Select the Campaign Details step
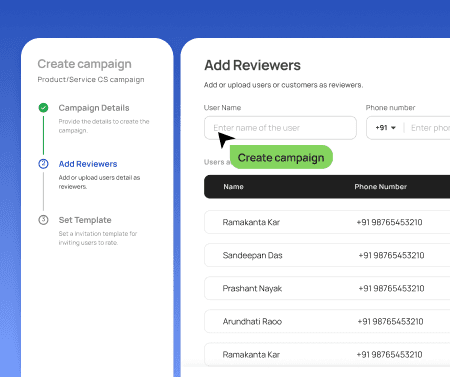This screenshot has height=377, width=450. pos(94,108)
